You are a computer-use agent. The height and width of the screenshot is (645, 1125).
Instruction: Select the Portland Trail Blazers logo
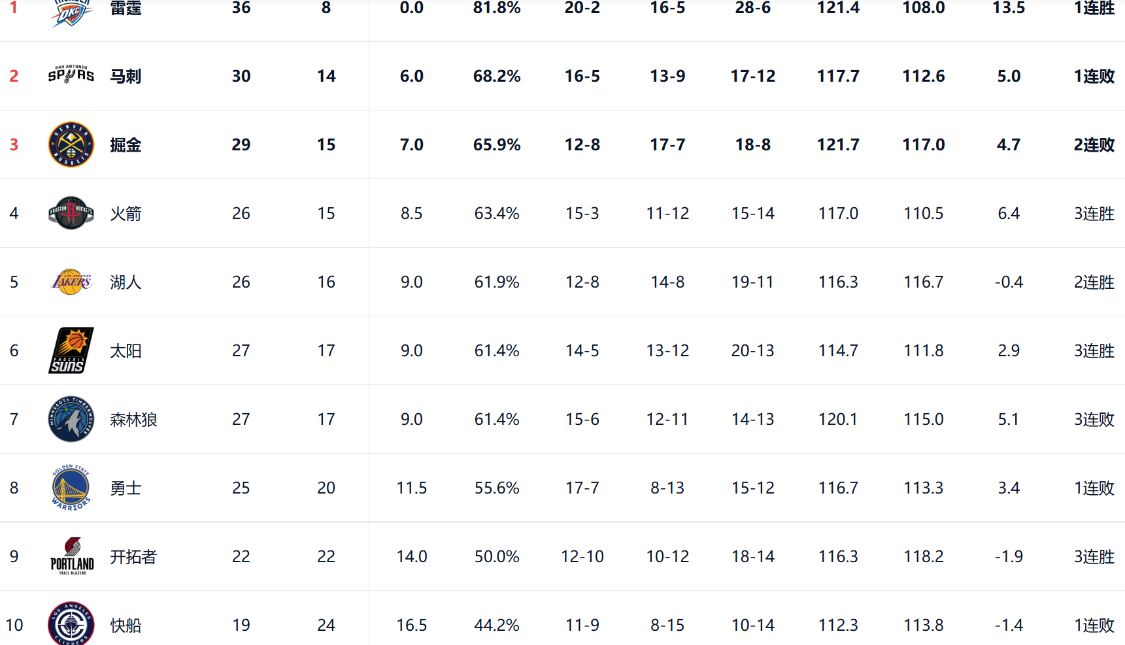tap(71, 556)
